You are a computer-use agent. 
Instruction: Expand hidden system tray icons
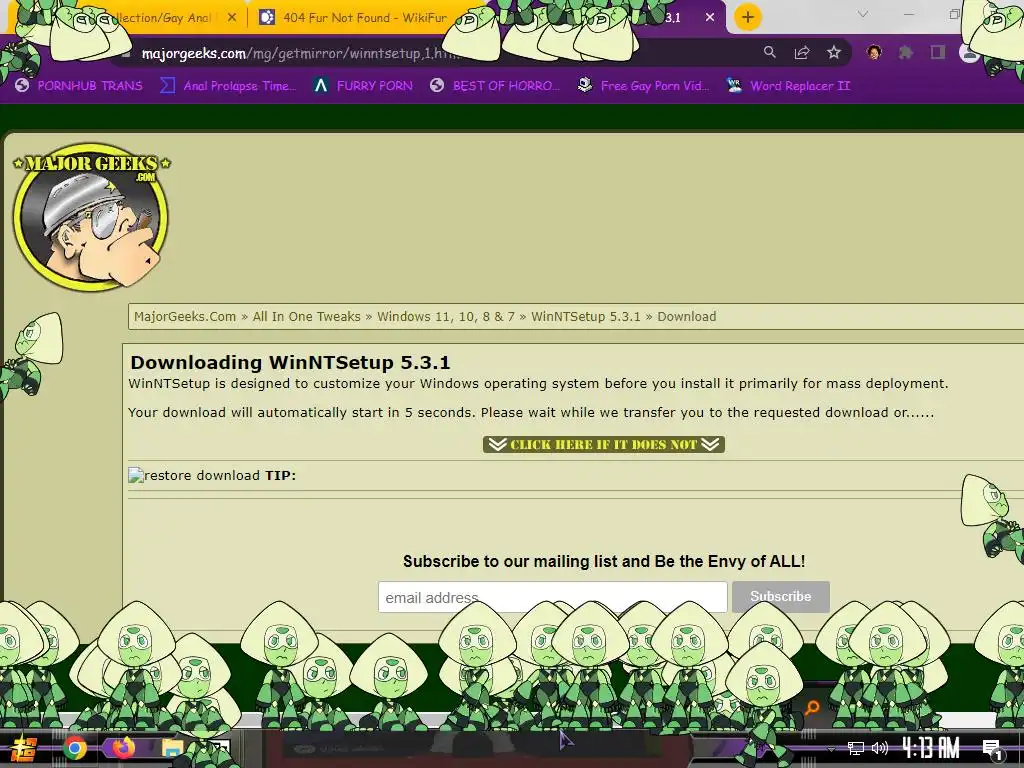[831, 749]
